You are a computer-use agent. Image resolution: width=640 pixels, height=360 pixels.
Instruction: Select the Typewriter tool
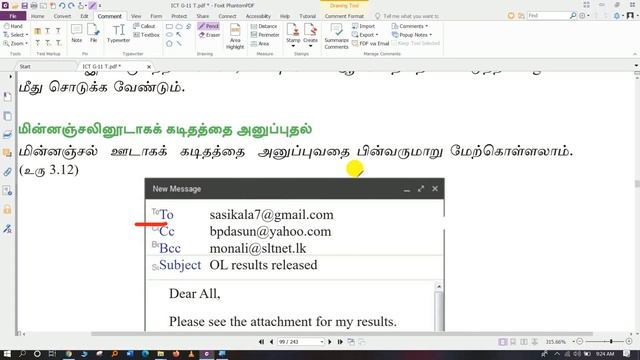118,33
